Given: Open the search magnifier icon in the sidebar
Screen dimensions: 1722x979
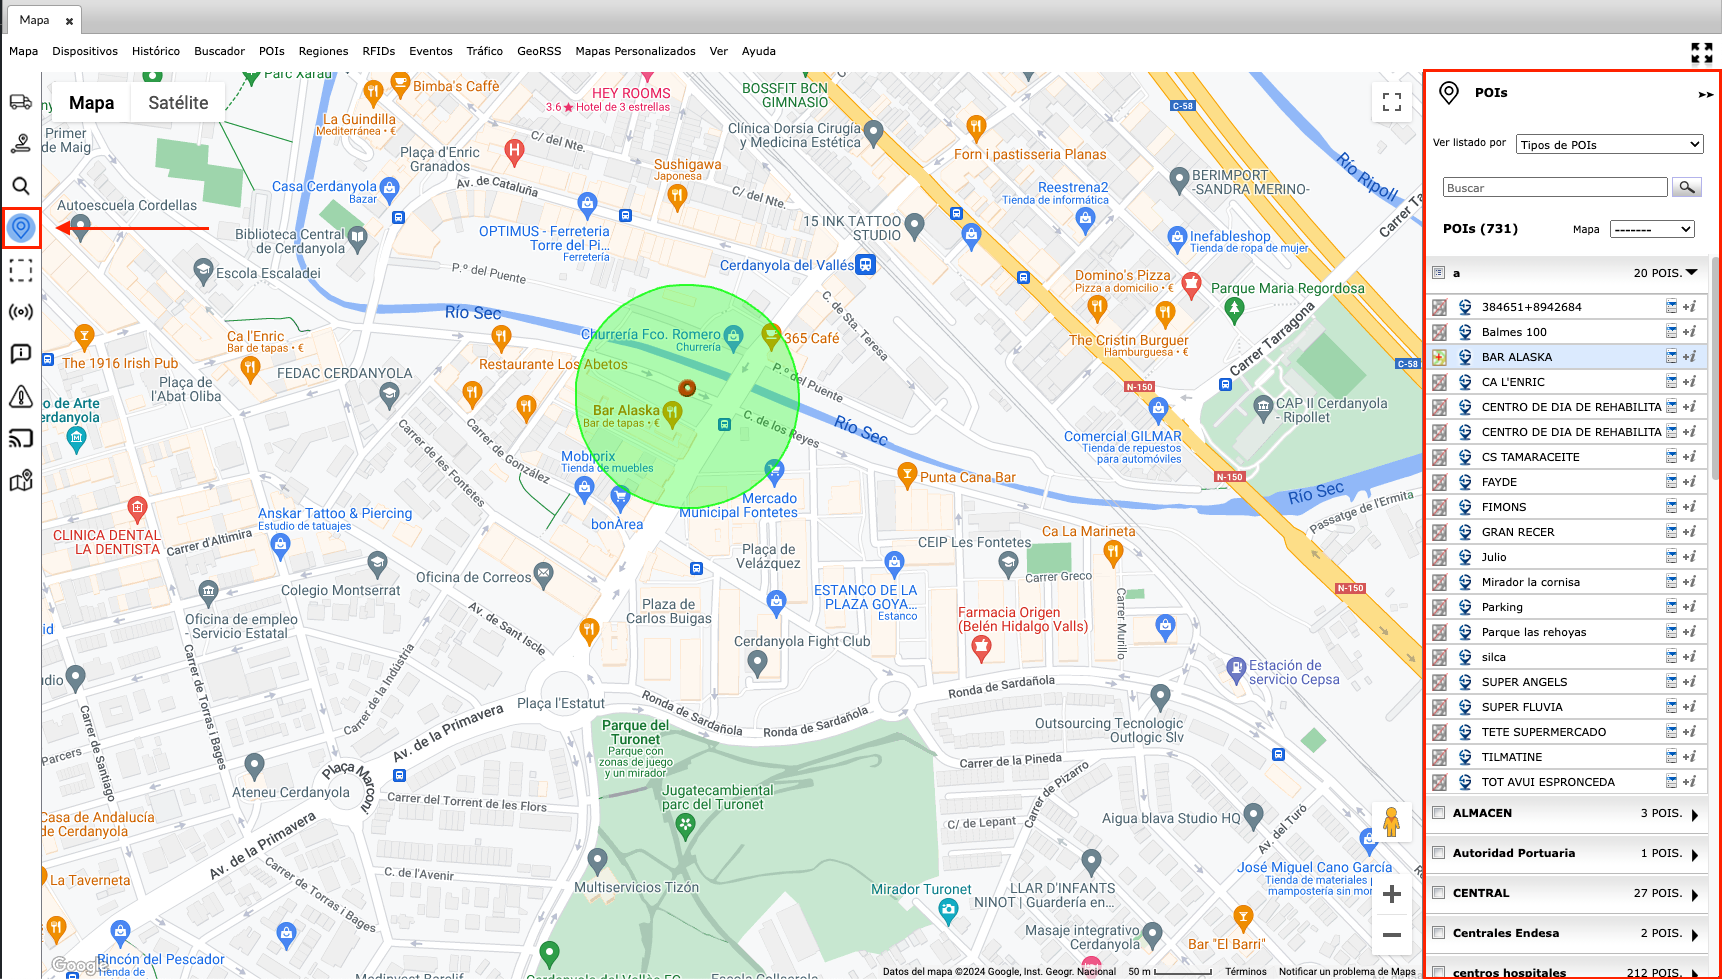Looking at the screenshot, I should 21,186.
